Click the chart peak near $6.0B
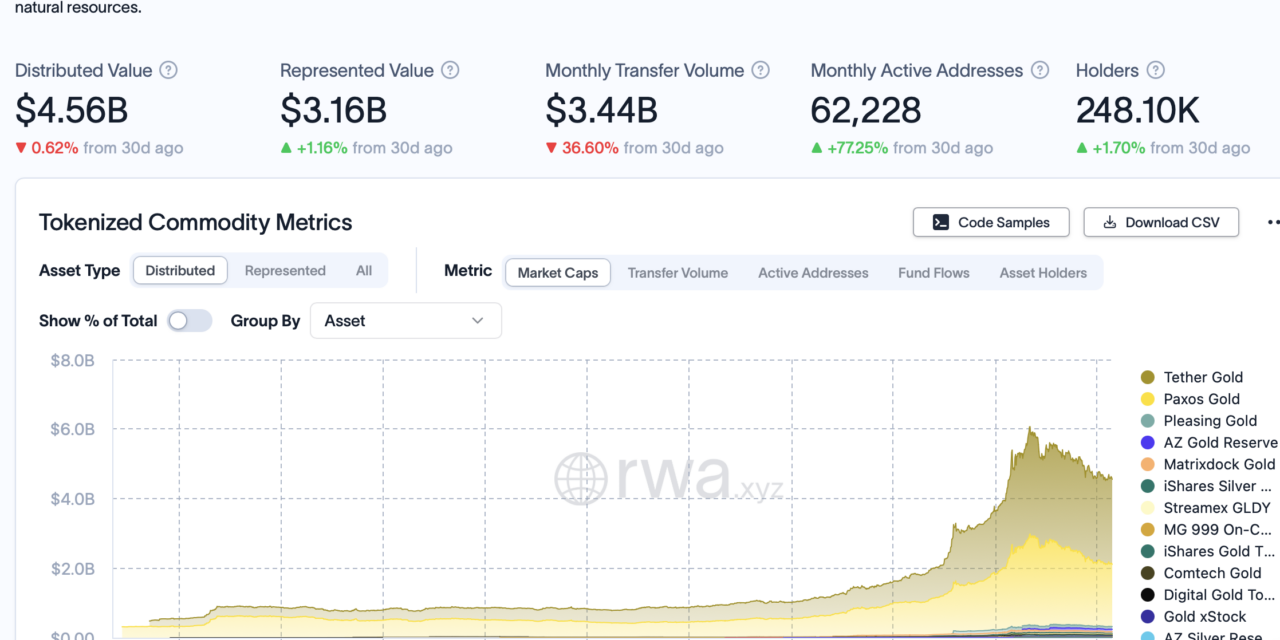1280x640 pixels. click(x=1030, y=430)
